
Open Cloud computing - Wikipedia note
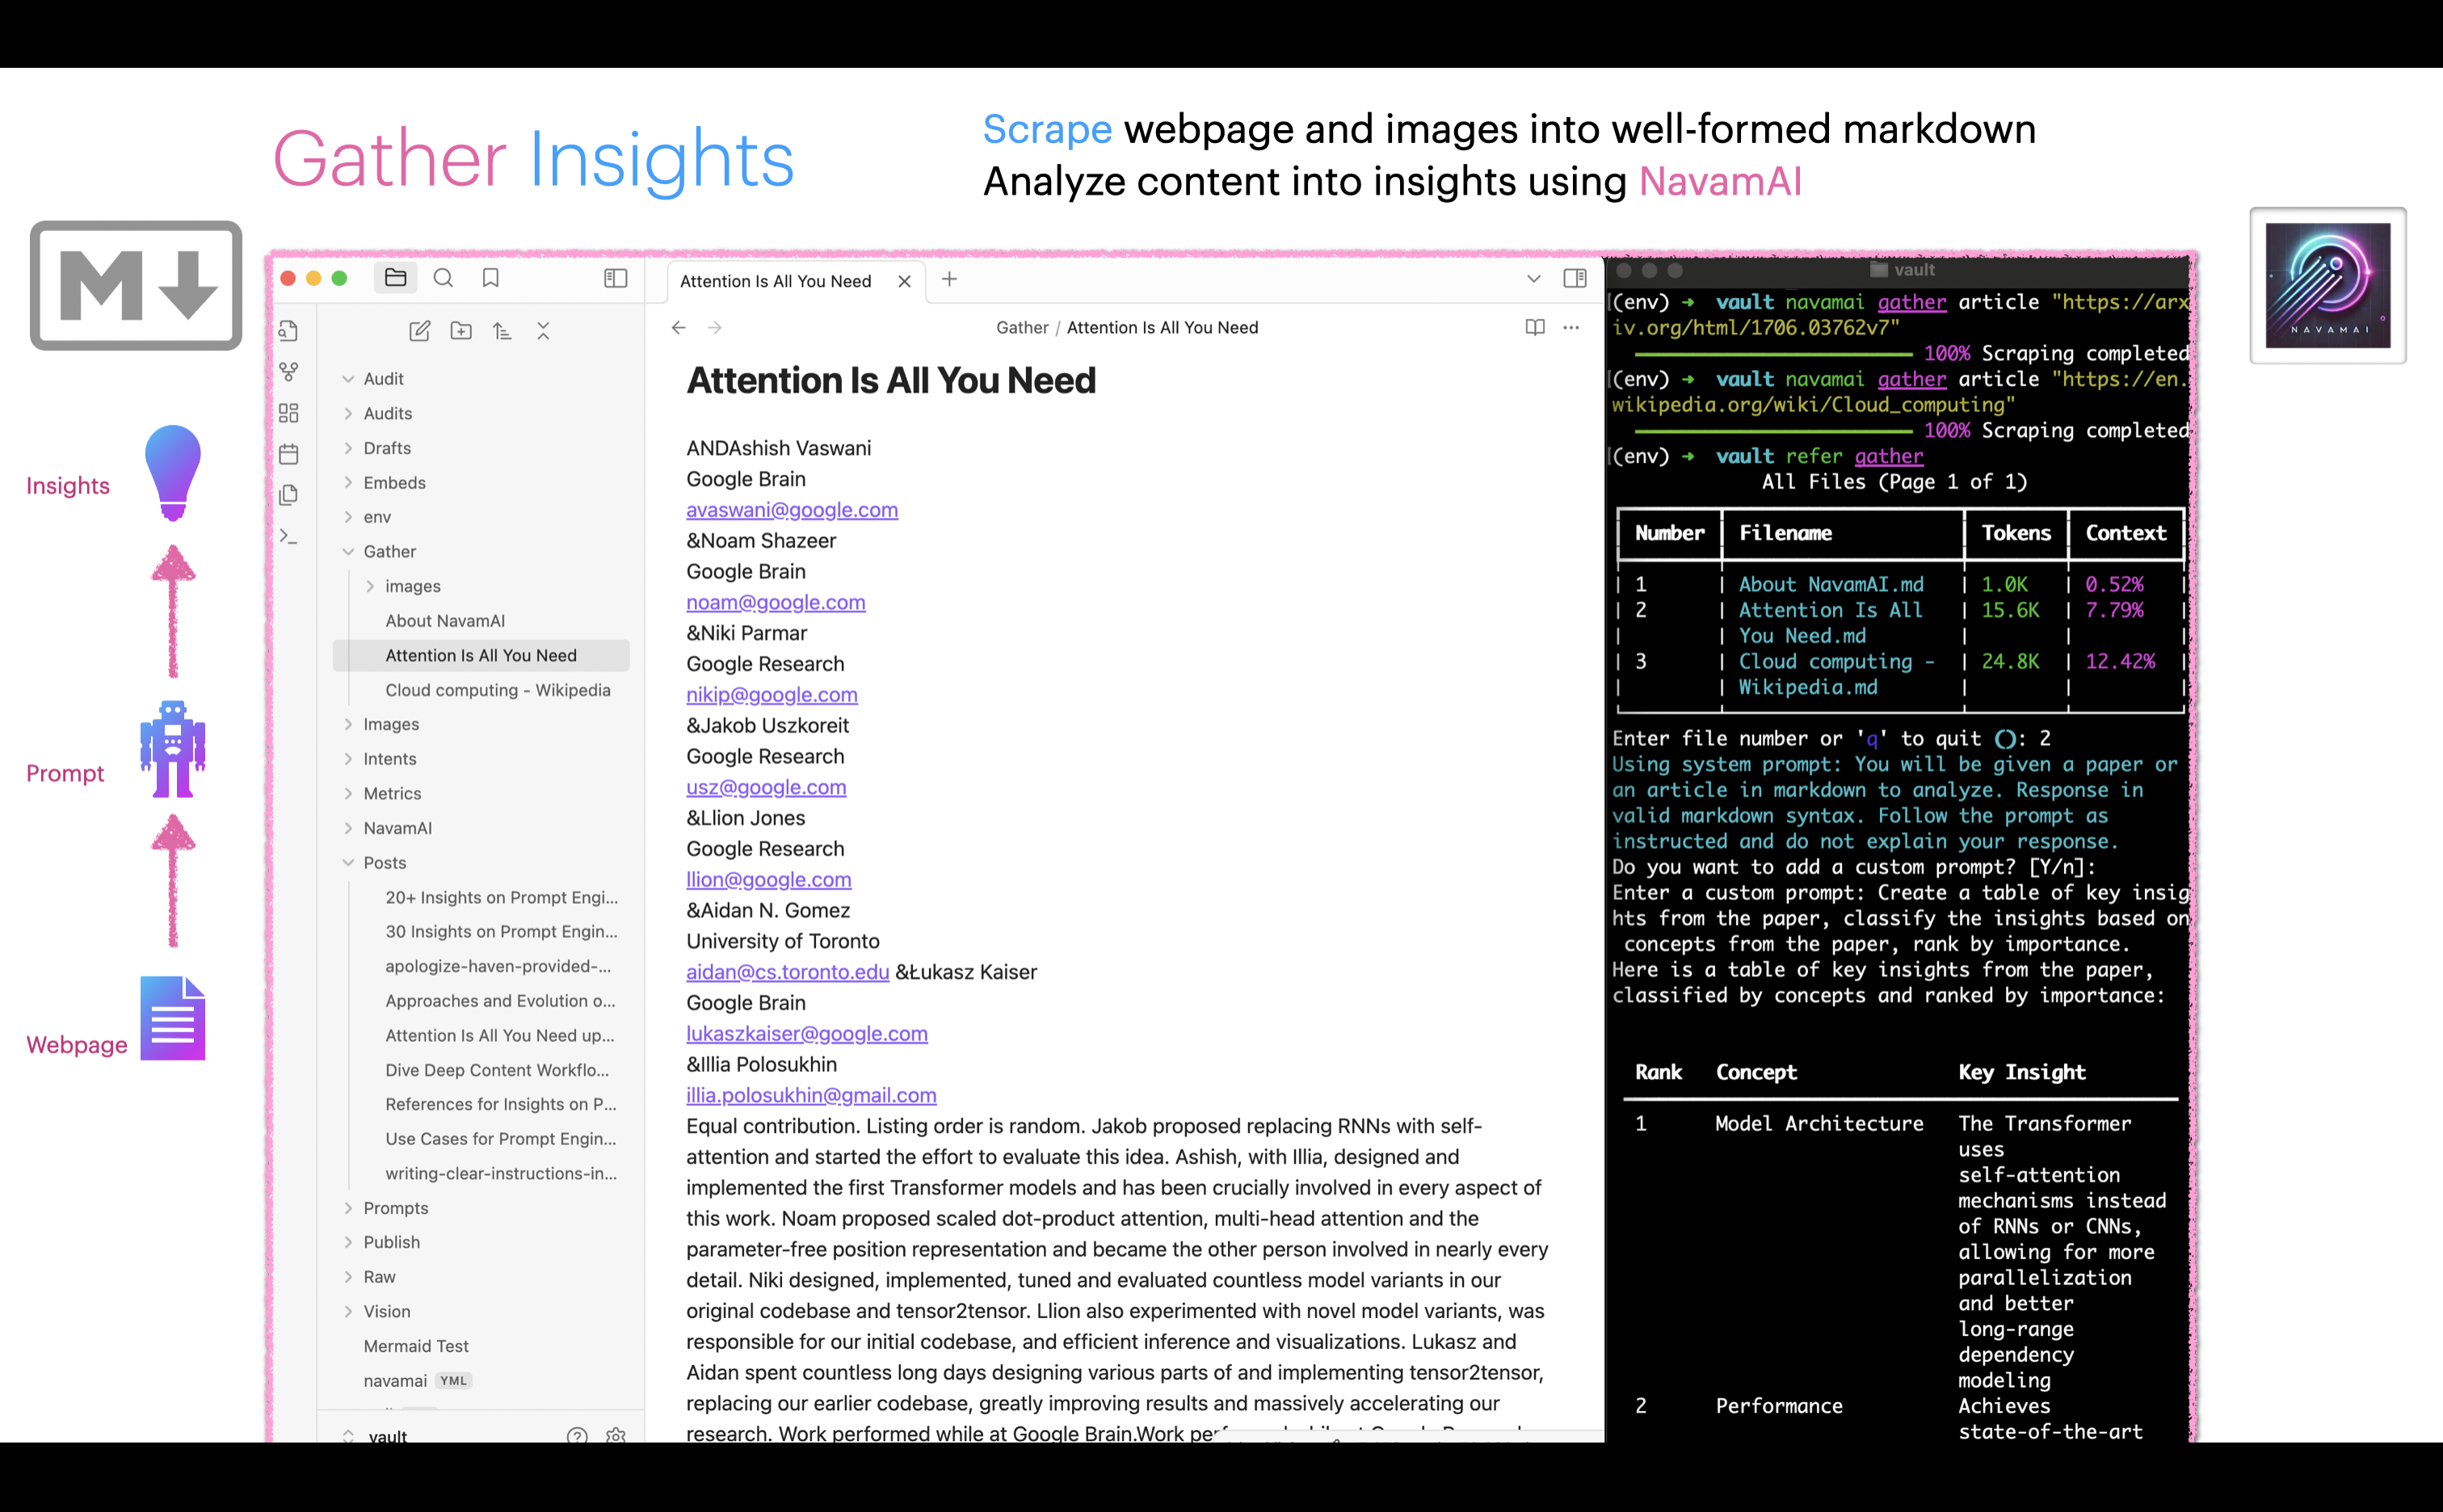pyautogui.click(x=497, y=690)
